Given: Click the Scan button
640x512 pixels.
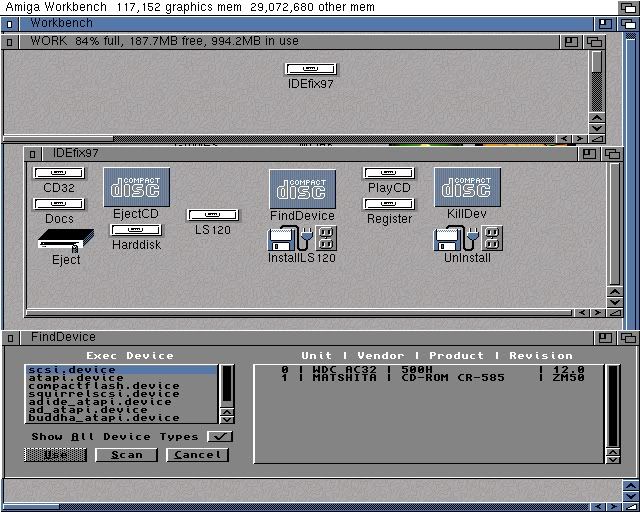Looking at the screenshot, I should point(127,455).
